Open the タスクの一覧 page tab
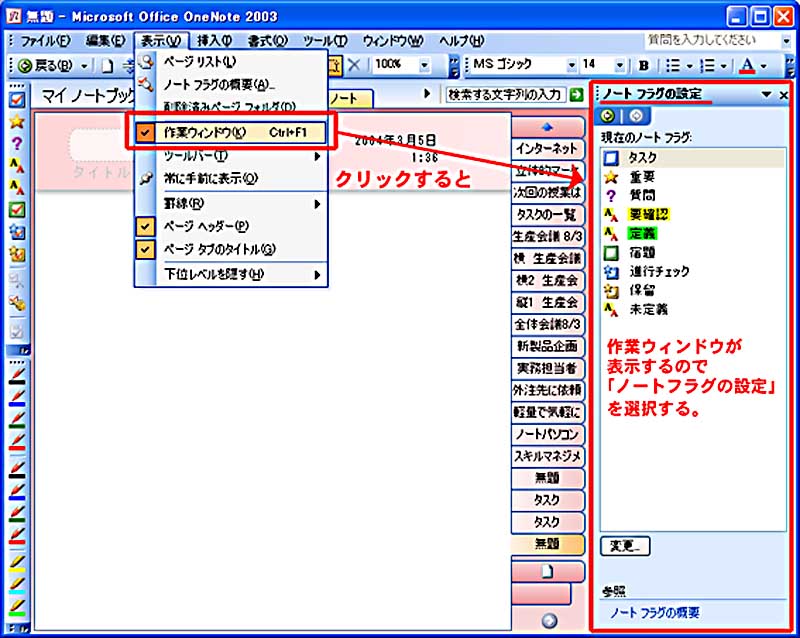This screenshot has height=638, width=800. (547, 214)
